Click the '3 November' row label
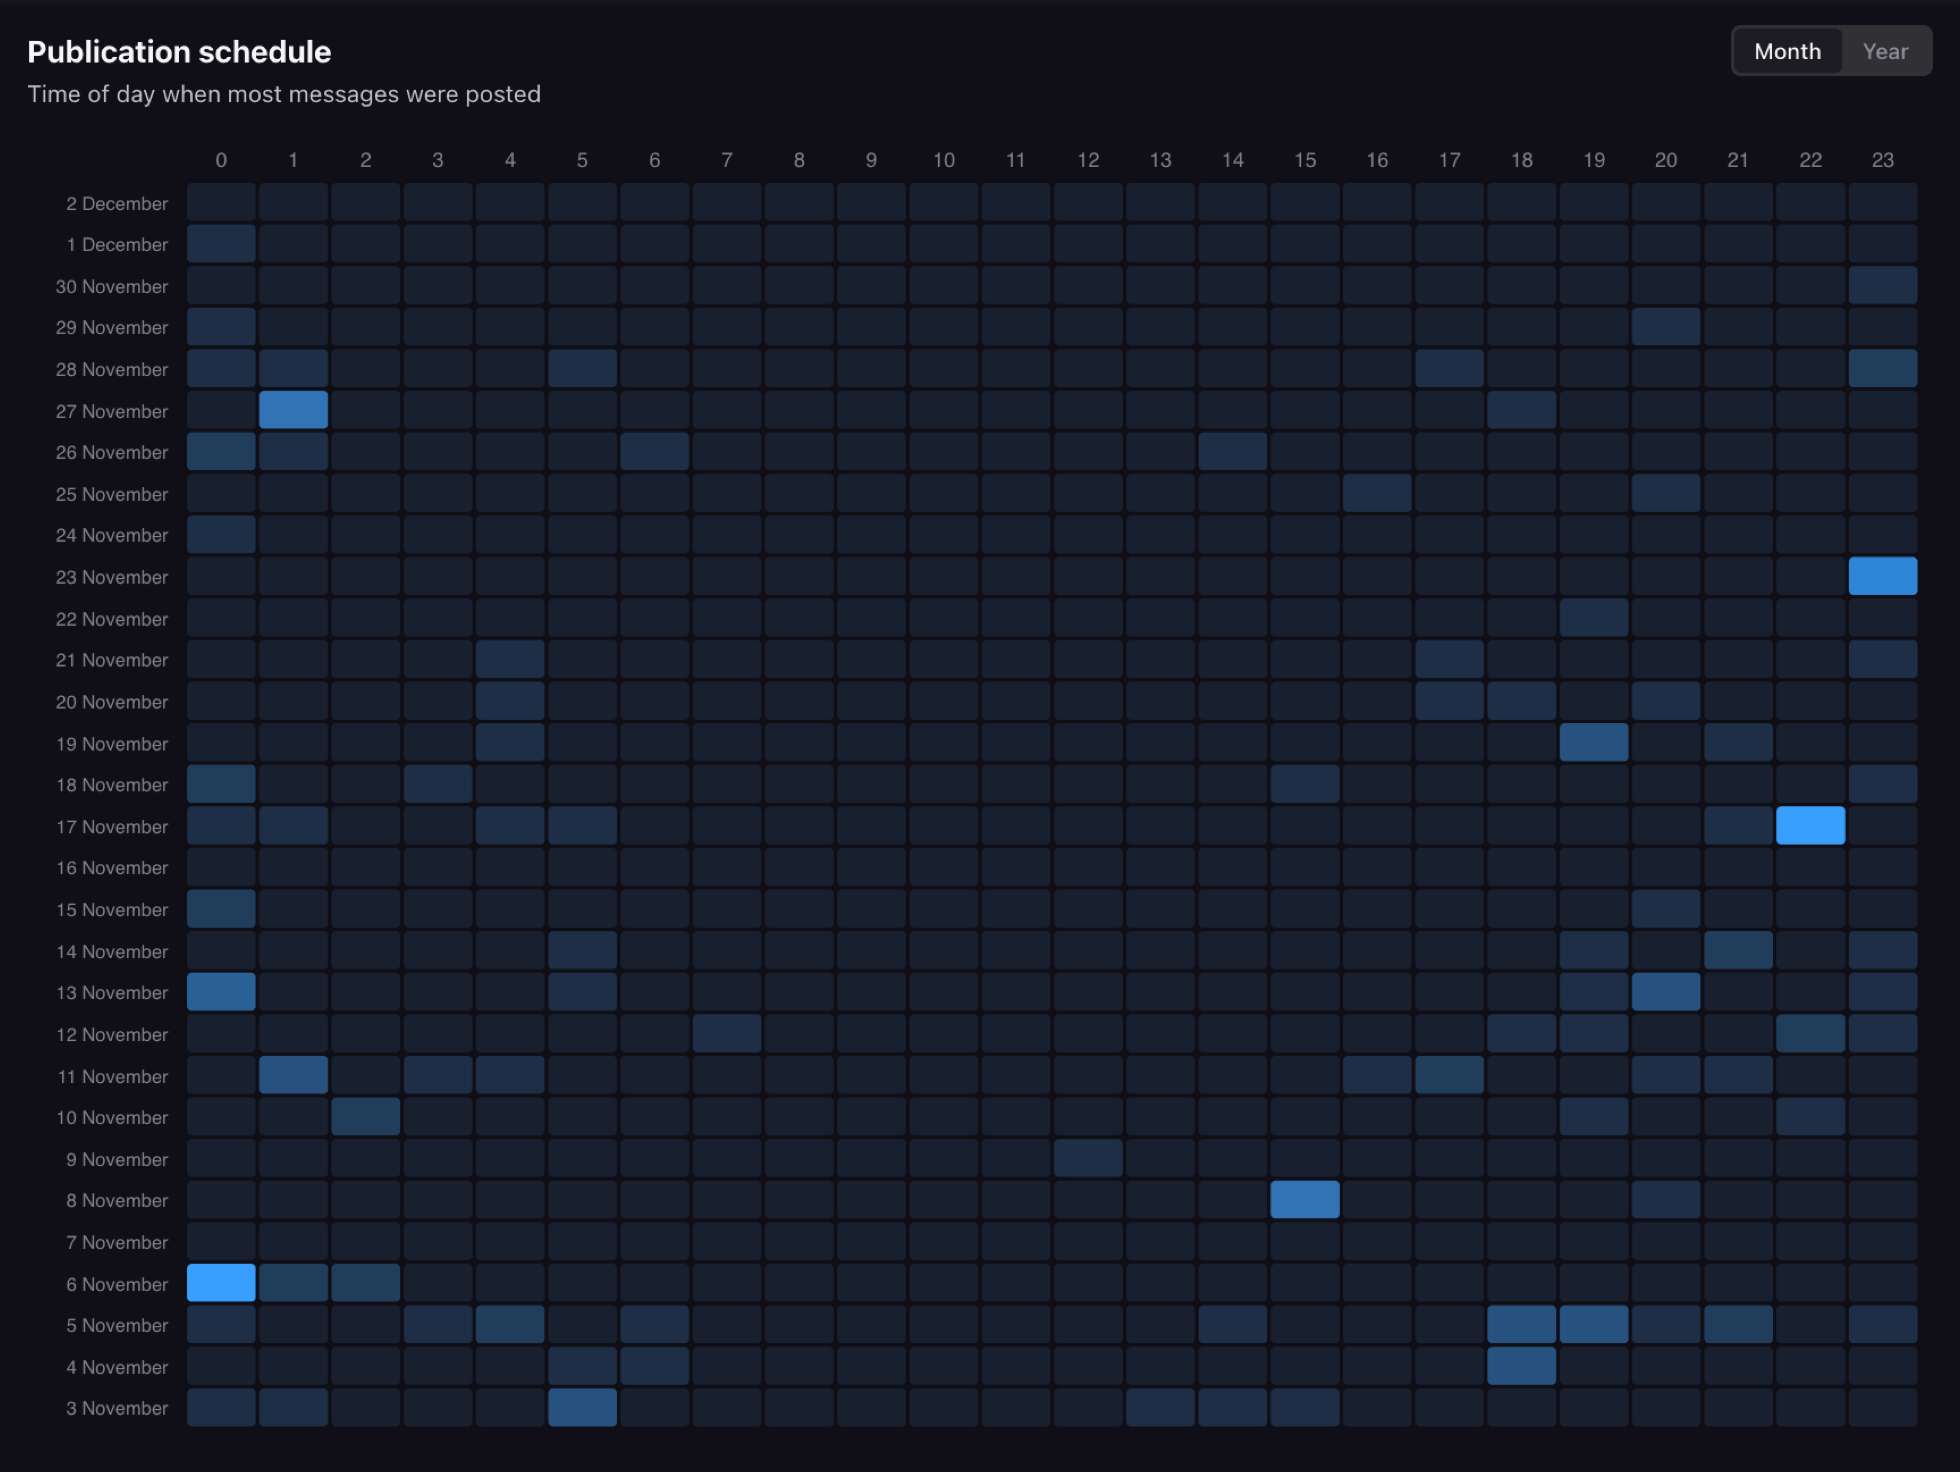Screen dimensions: 1960x1472 [117, 1408]
